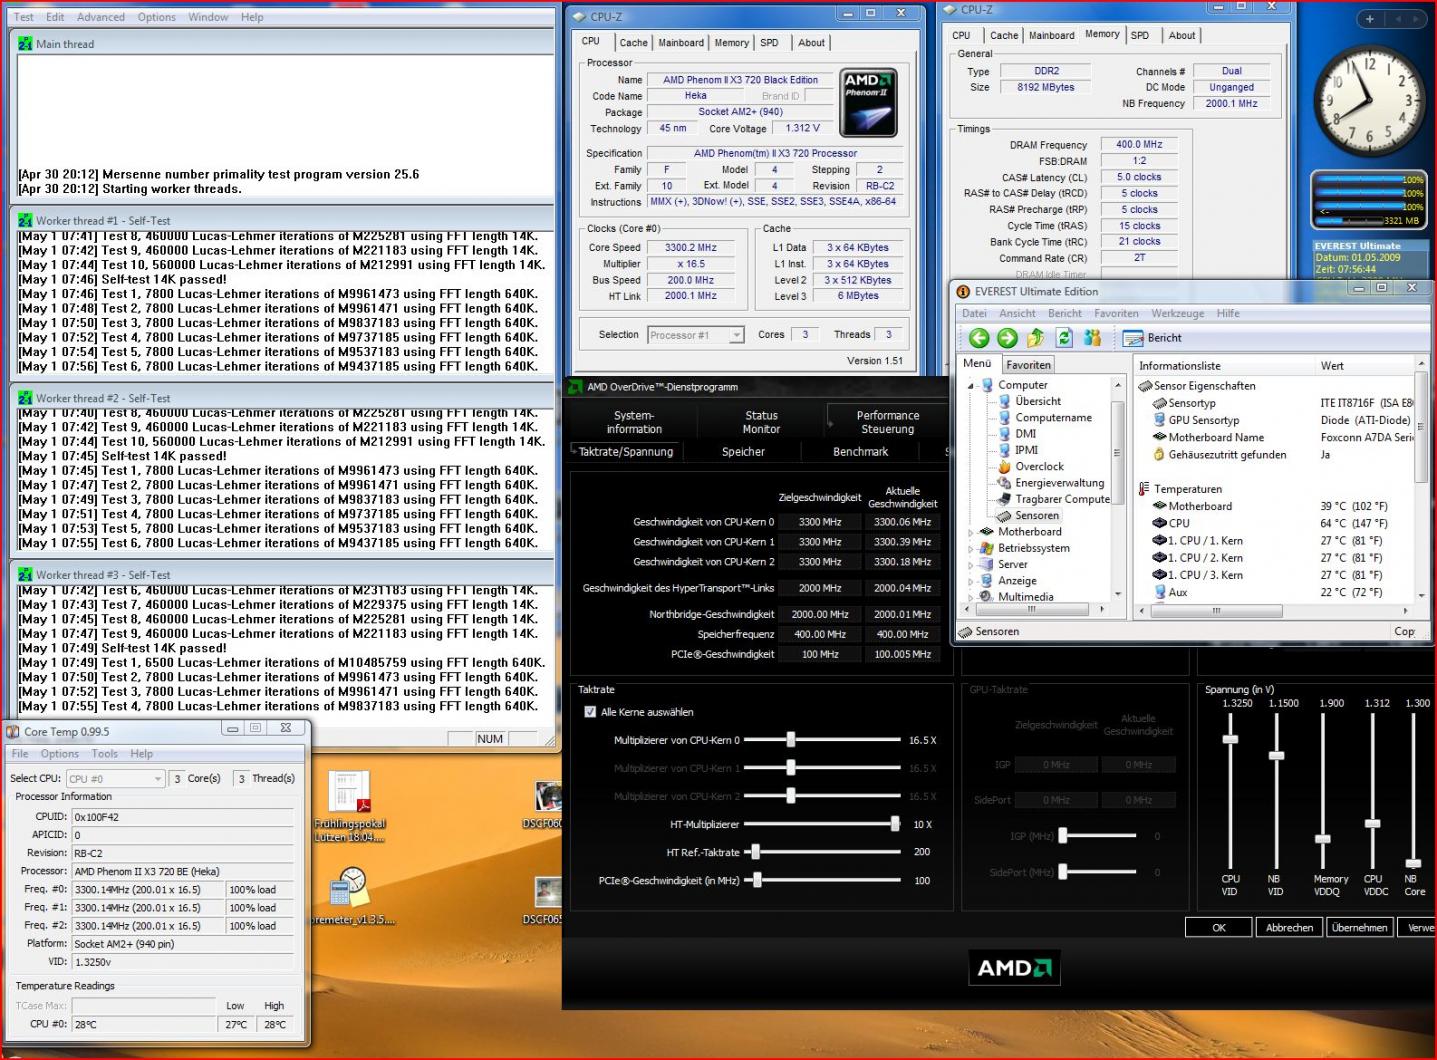
Task: Select Sensoren item in EVEREST tree
Action: (1030, 515)
